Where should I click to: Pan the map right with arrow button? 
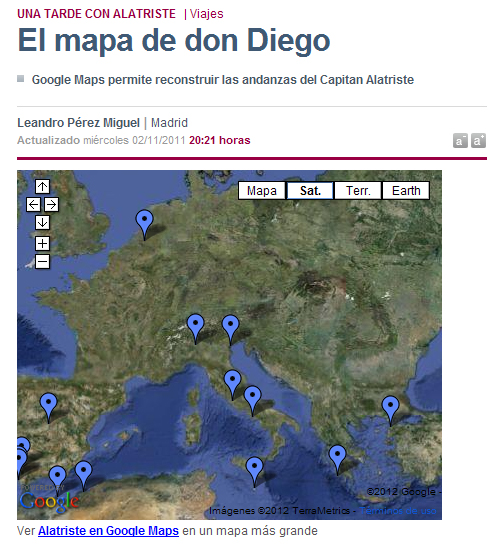point(51,204)
